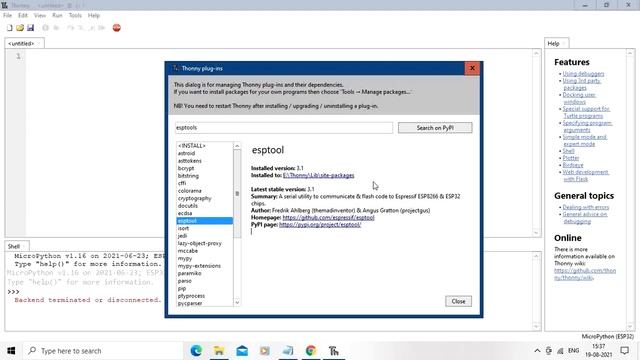Open the esptool GitHub homepage link

tap(328, 218)
